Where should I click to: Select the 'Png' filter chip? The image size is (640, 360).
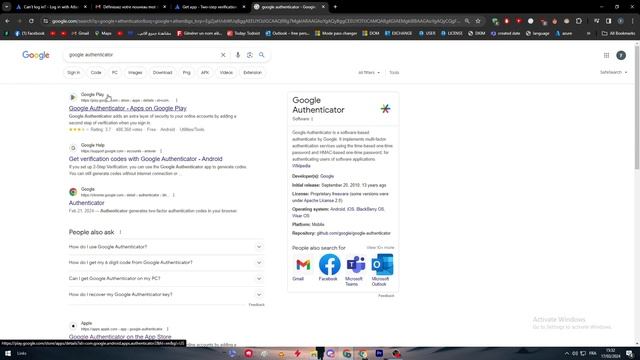coord(187,73)
